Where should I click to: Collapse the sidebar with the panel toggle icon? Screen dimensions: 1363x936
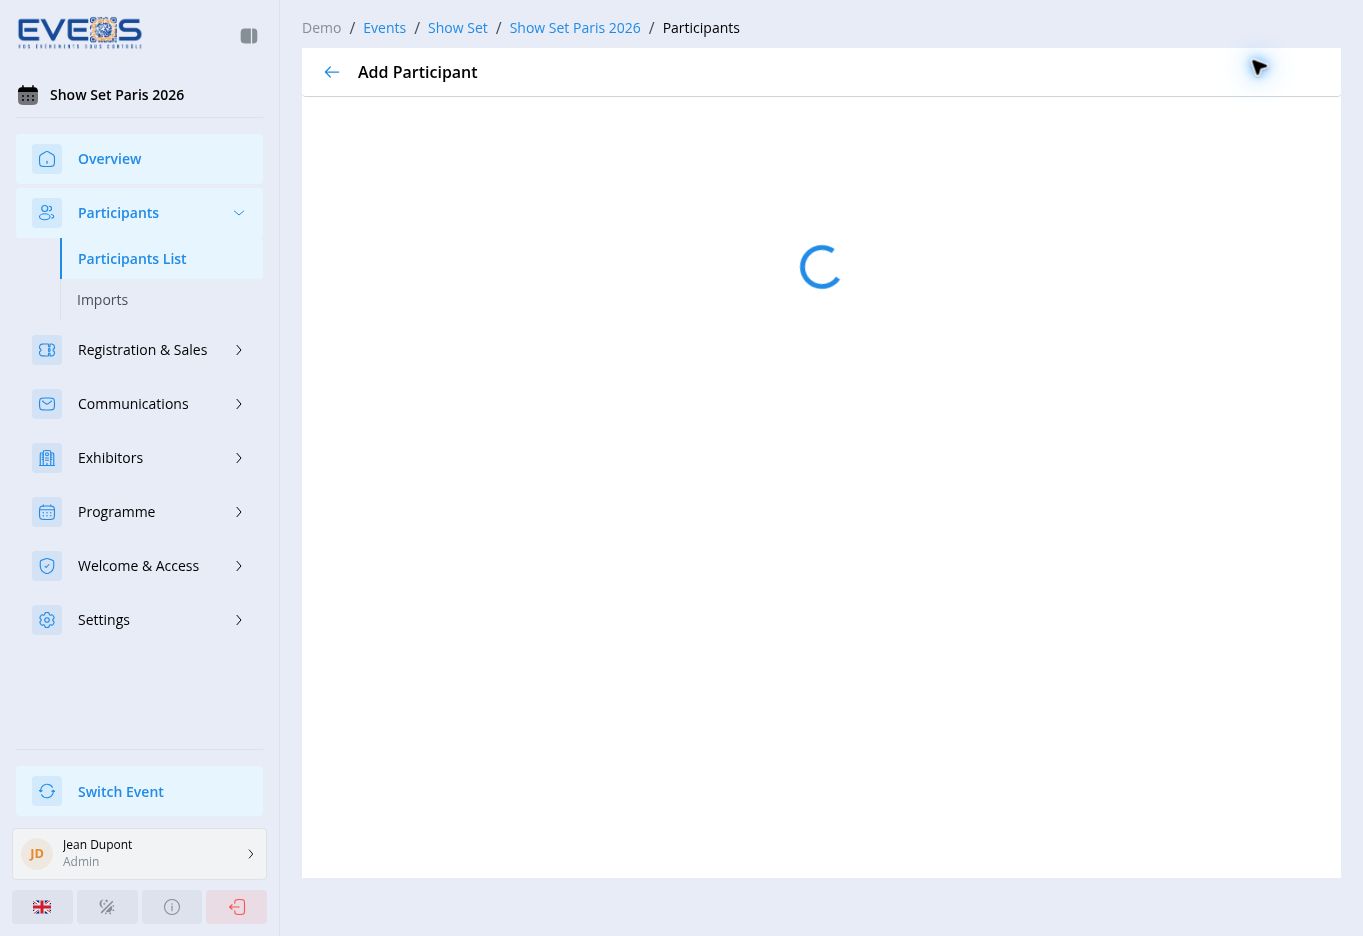point(249,36)
